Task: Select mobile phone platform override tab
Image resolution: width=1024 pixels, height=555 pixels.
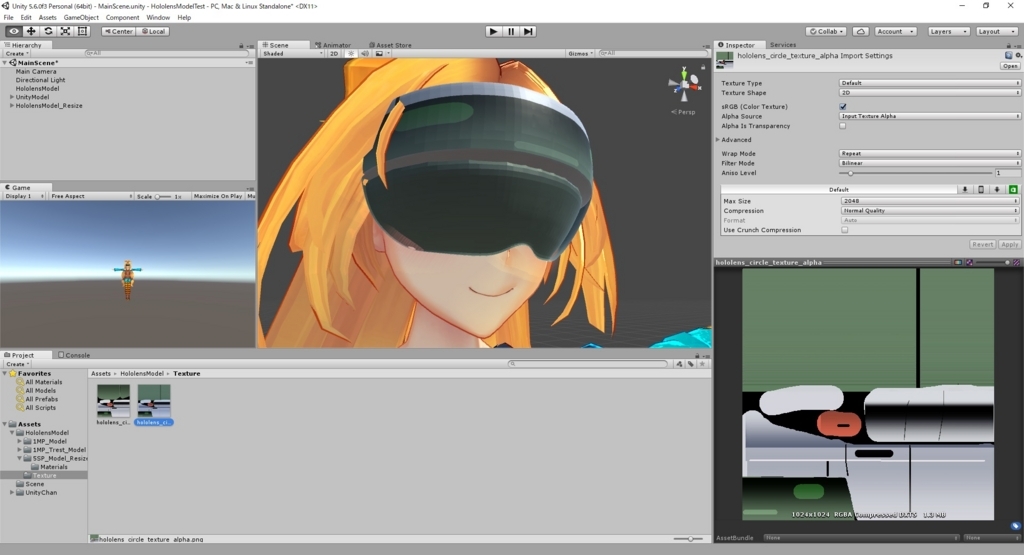Action: (x=981, y=189)
